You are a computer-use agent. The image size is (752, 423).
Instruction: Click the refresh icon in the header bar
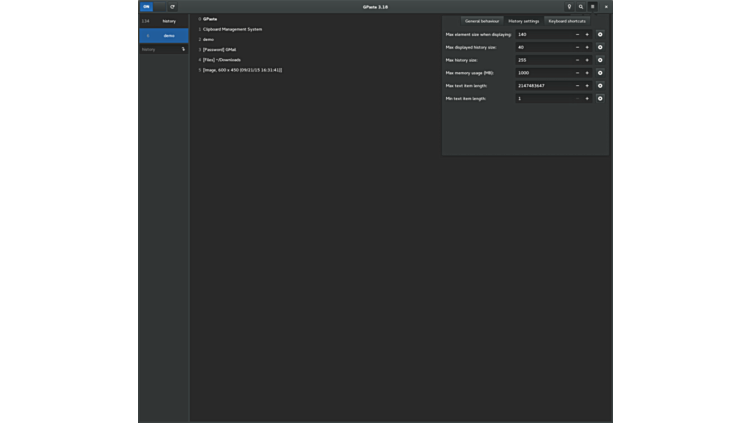172,7
